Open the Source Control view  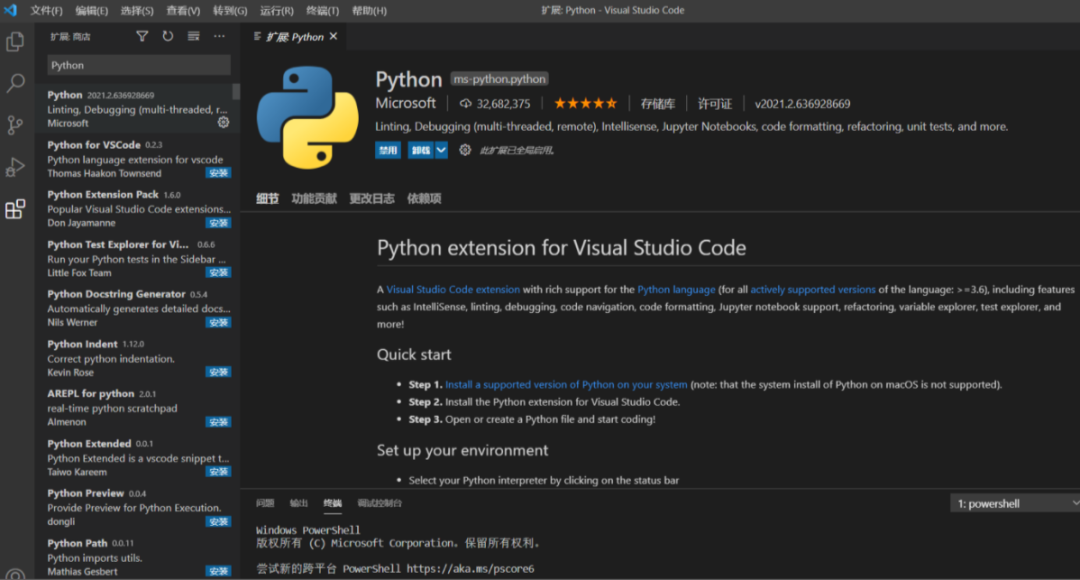click(15, 125)
